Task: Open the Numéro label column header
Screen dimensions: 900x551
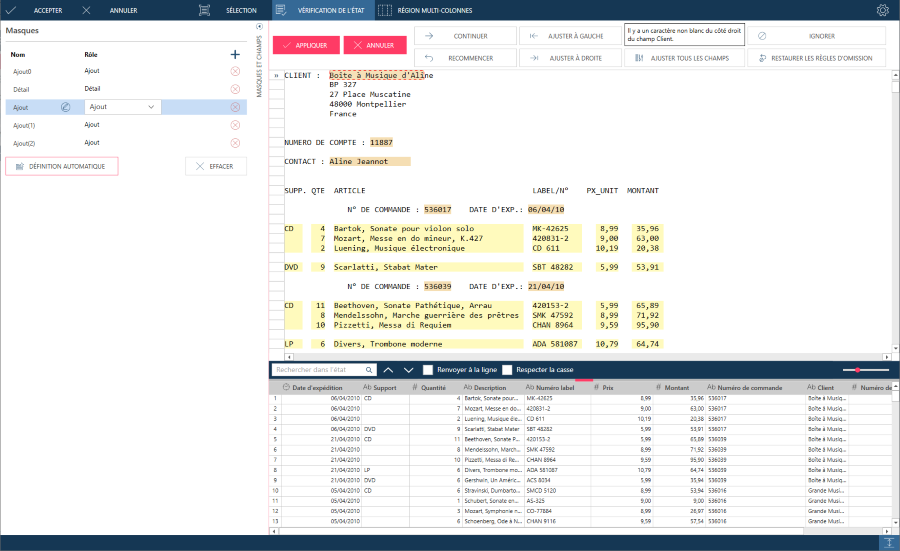Action: [x=554, y=387]
